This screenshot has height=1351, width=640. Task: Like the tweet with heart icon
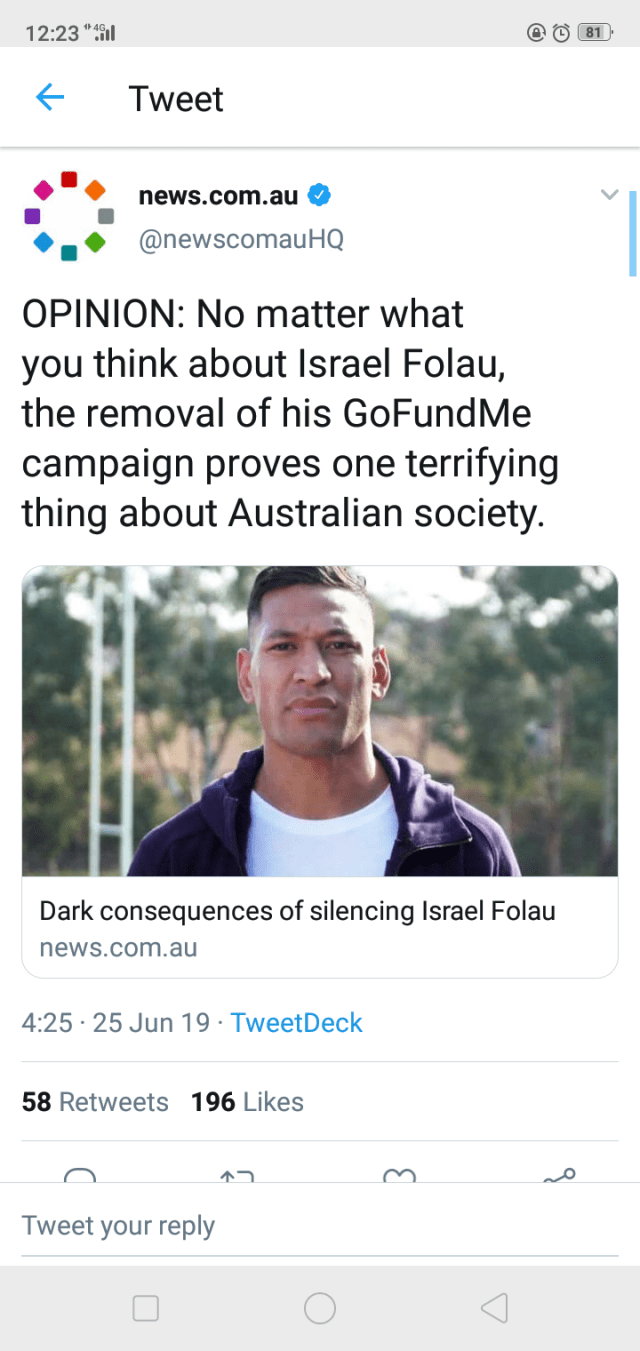point(399,1176)
